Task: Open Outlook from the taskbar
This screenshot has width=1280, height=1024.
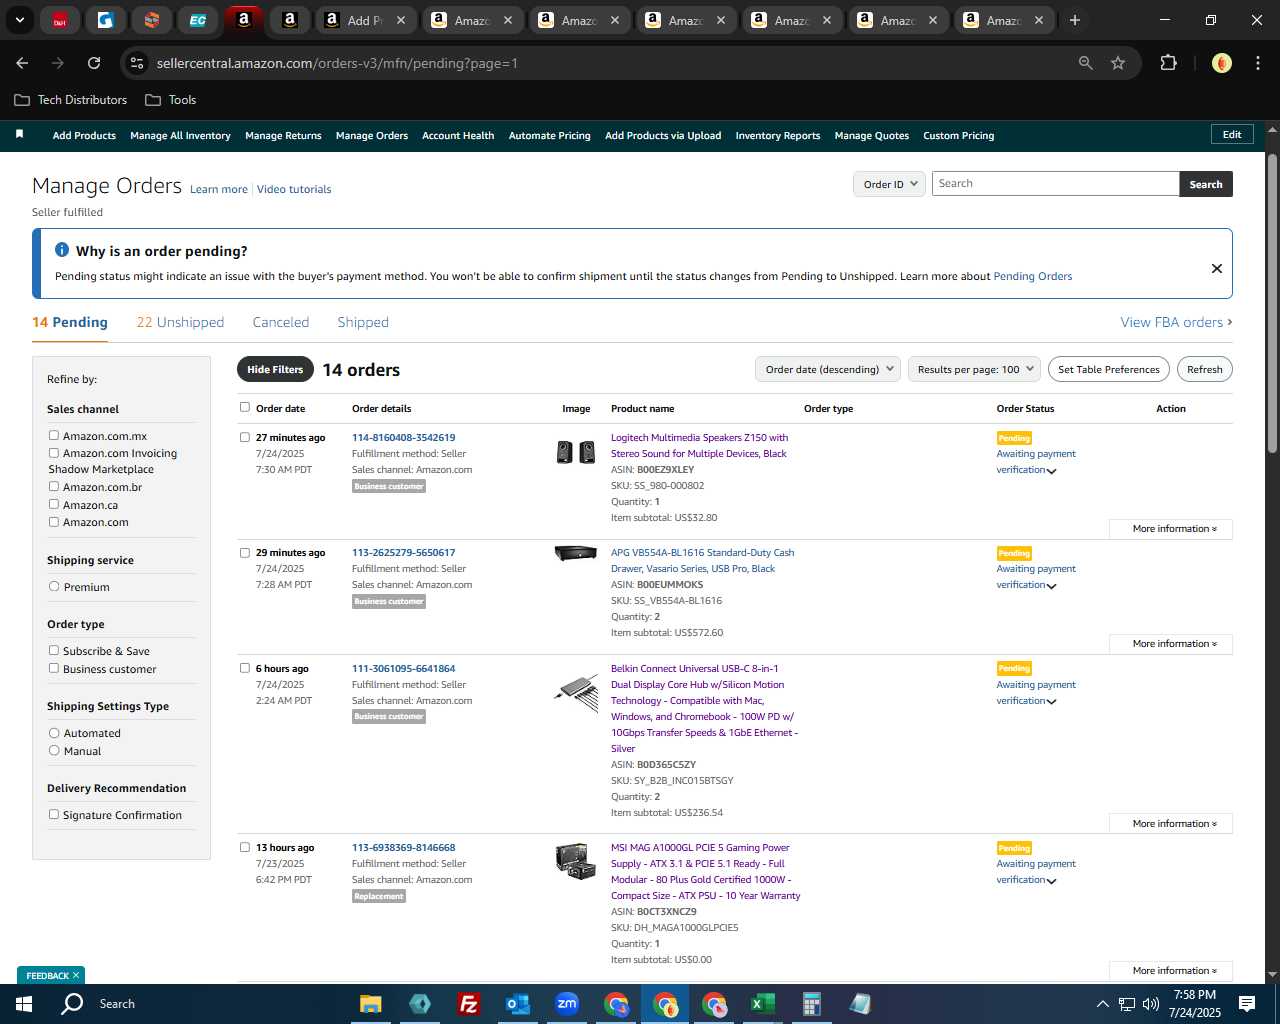Action: pos(517,1004)
